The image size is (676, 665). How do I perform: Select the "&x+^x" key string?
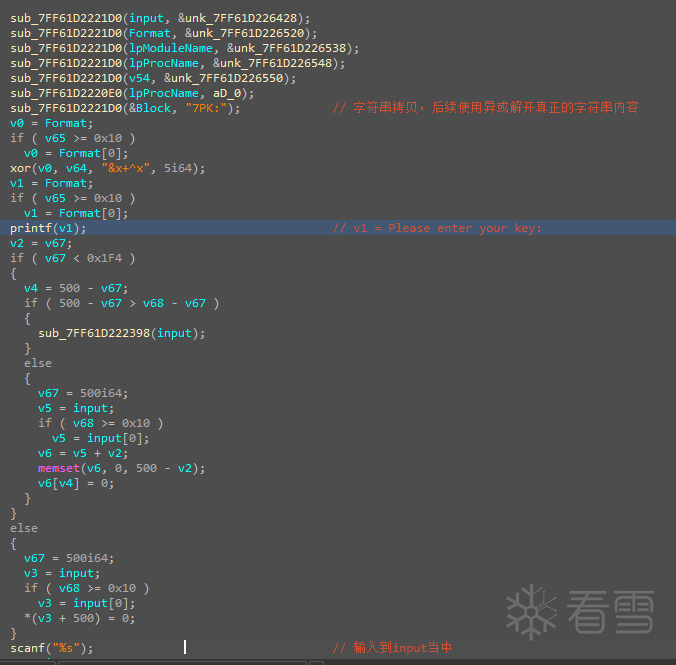125,168
